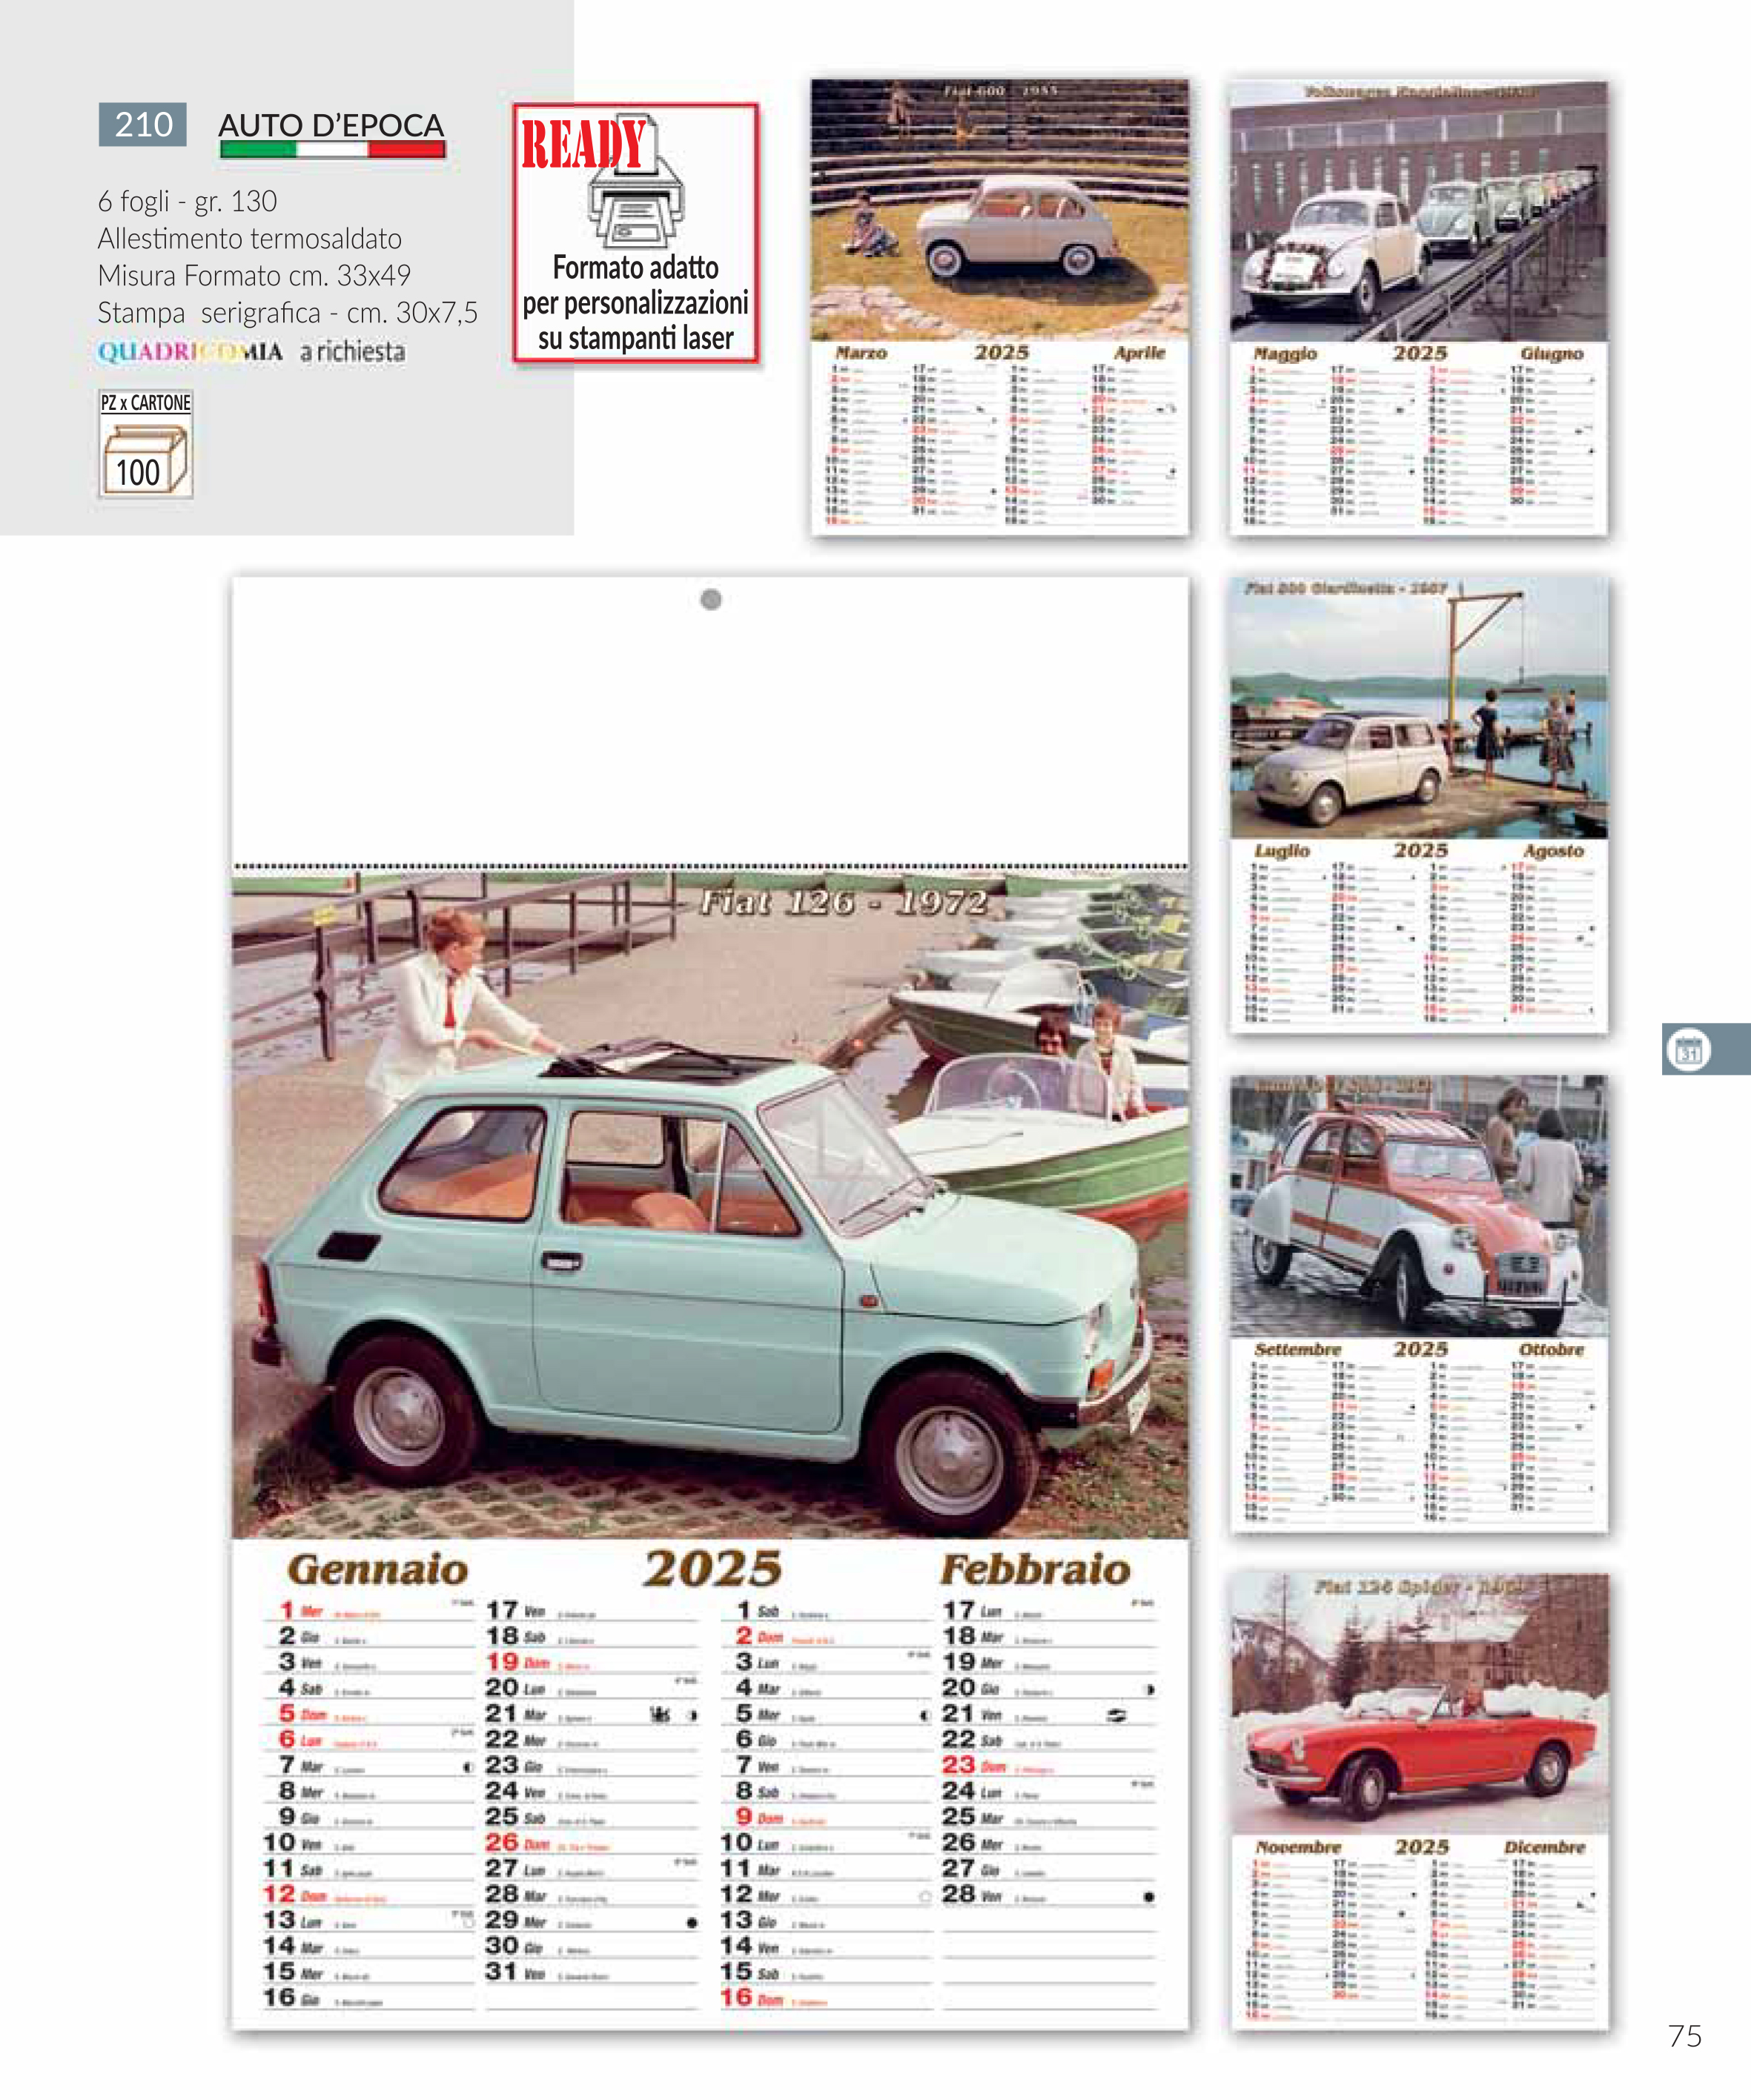Click page number 75

coord(1685,2036)
